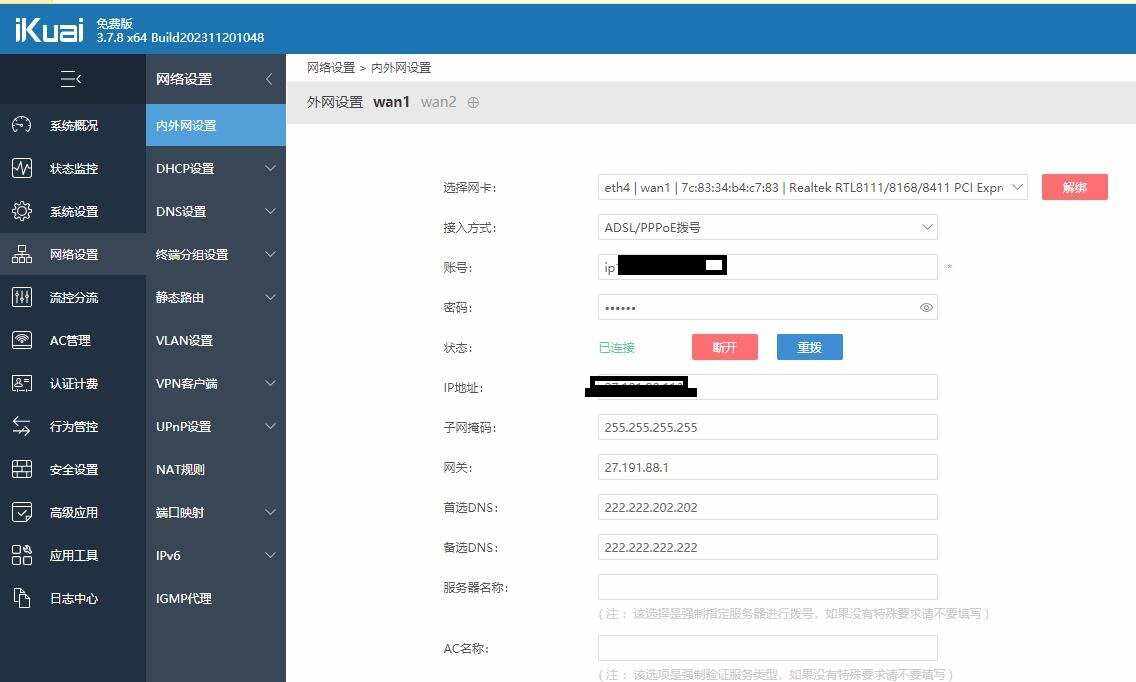The image size is (1136, 682).
Task: Open the 接入方式 ADSL/PPPoE dropdown
Action: tap(767, 227)
